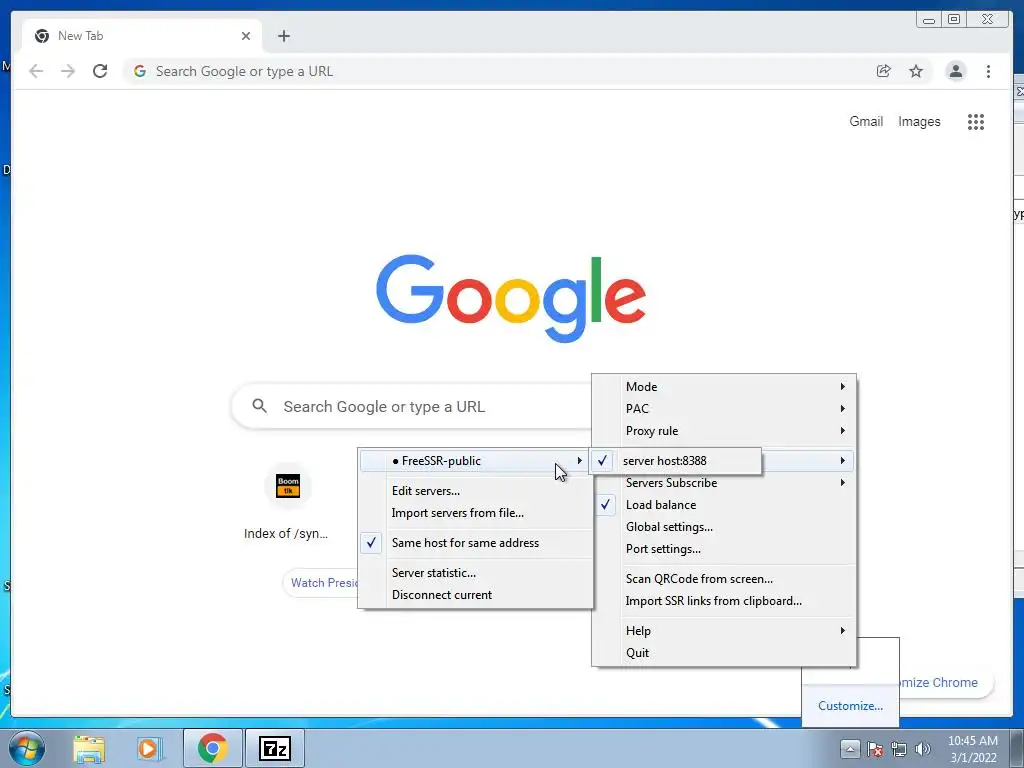Click the Watch Presi... promo link
The height and width of the screenshot is (768, 1024).
(x=321, y=583)
